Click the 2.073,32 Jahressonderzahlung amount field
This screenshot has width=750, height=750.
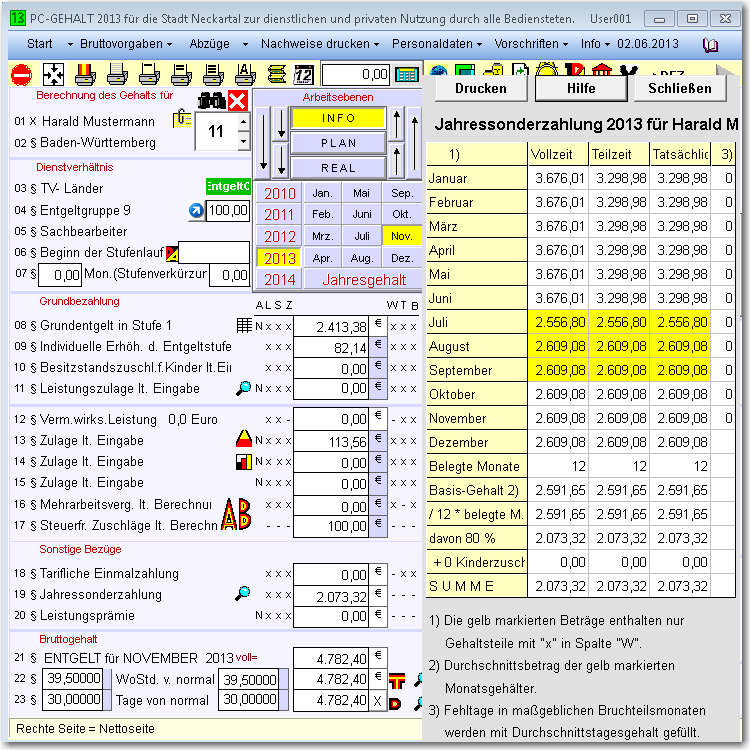[x=331, y=596]
